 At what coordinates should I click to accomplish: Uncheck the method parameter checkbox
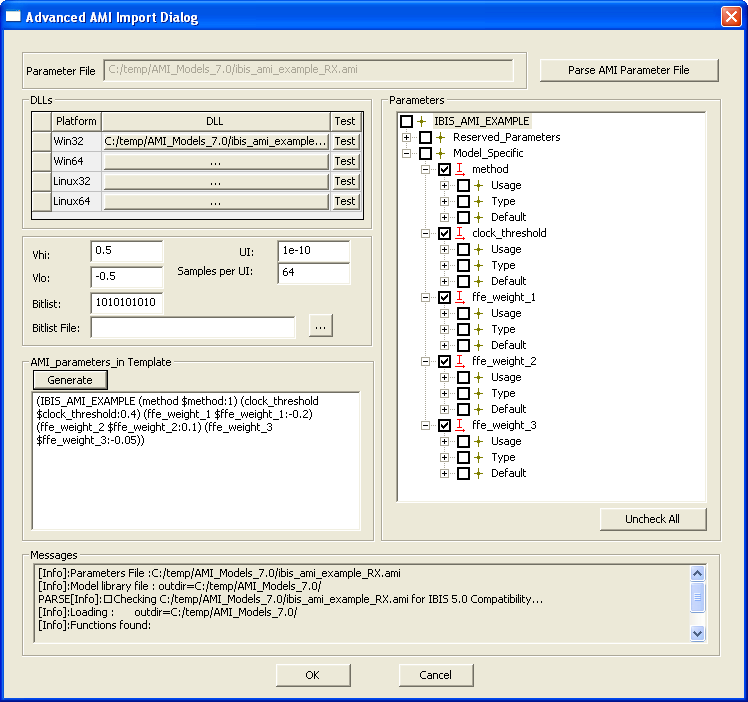[444, 170]
